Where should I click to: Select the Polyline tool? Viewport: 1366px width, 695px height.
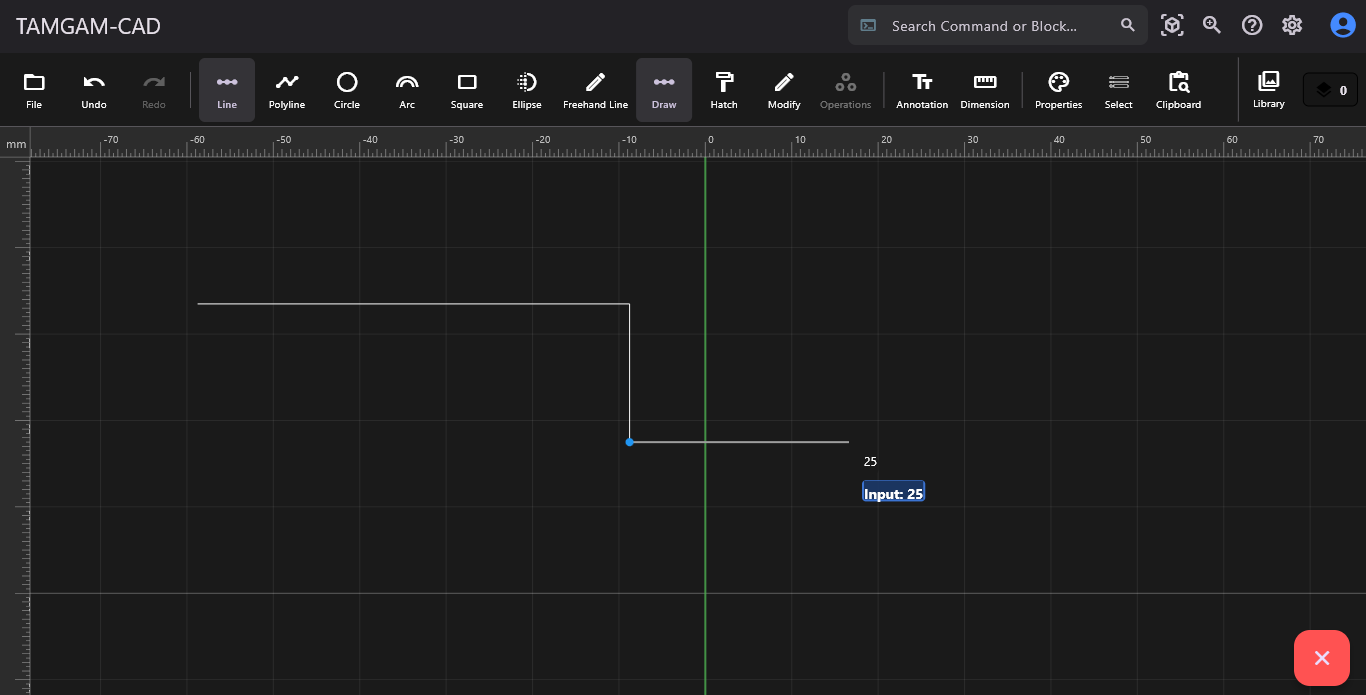(287, 90)
